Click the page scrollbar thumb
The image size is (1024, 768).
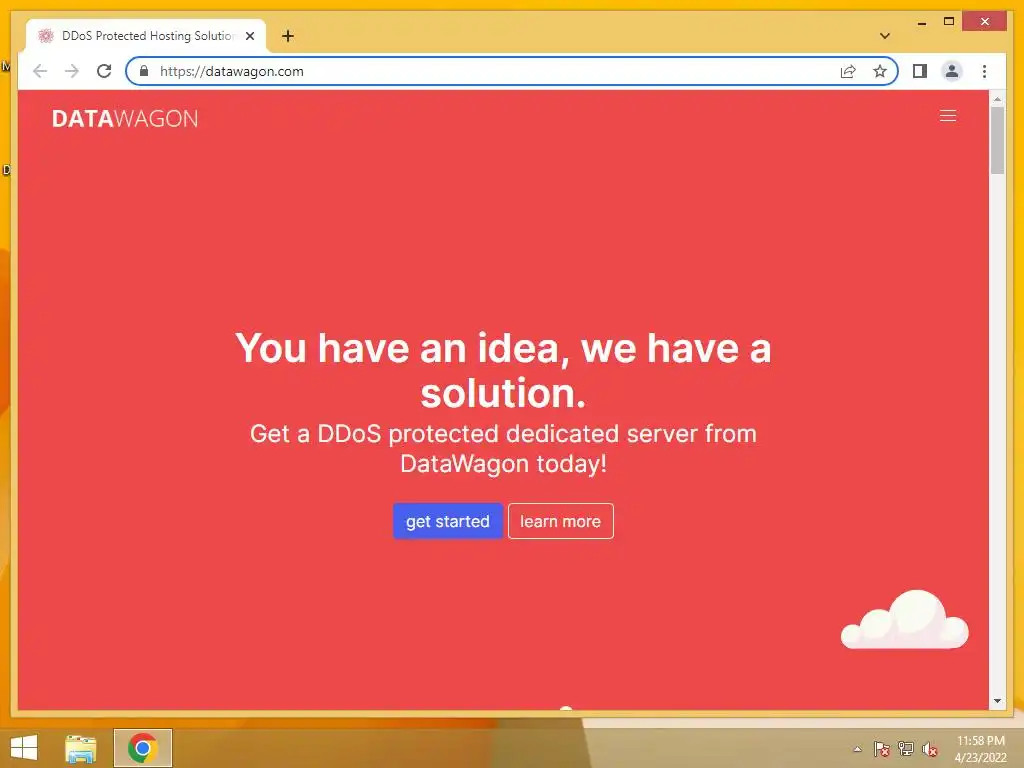coord(997,140)
